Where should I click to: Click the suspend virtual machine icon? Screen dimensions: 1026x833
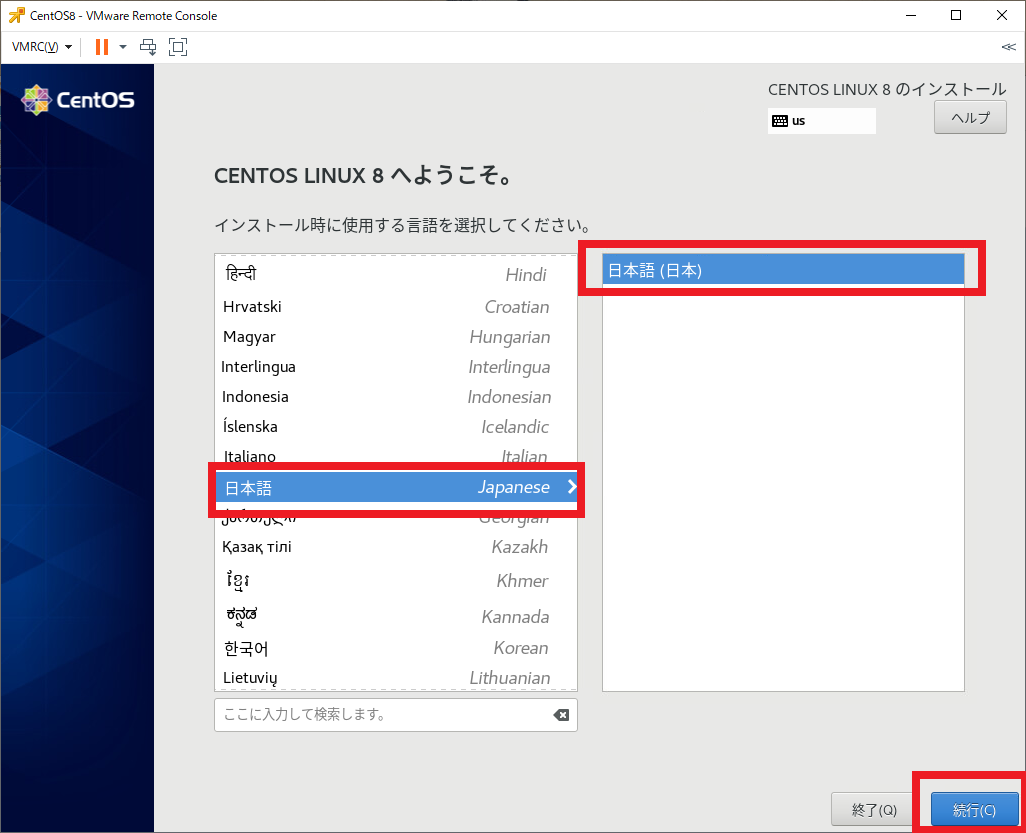100,47
